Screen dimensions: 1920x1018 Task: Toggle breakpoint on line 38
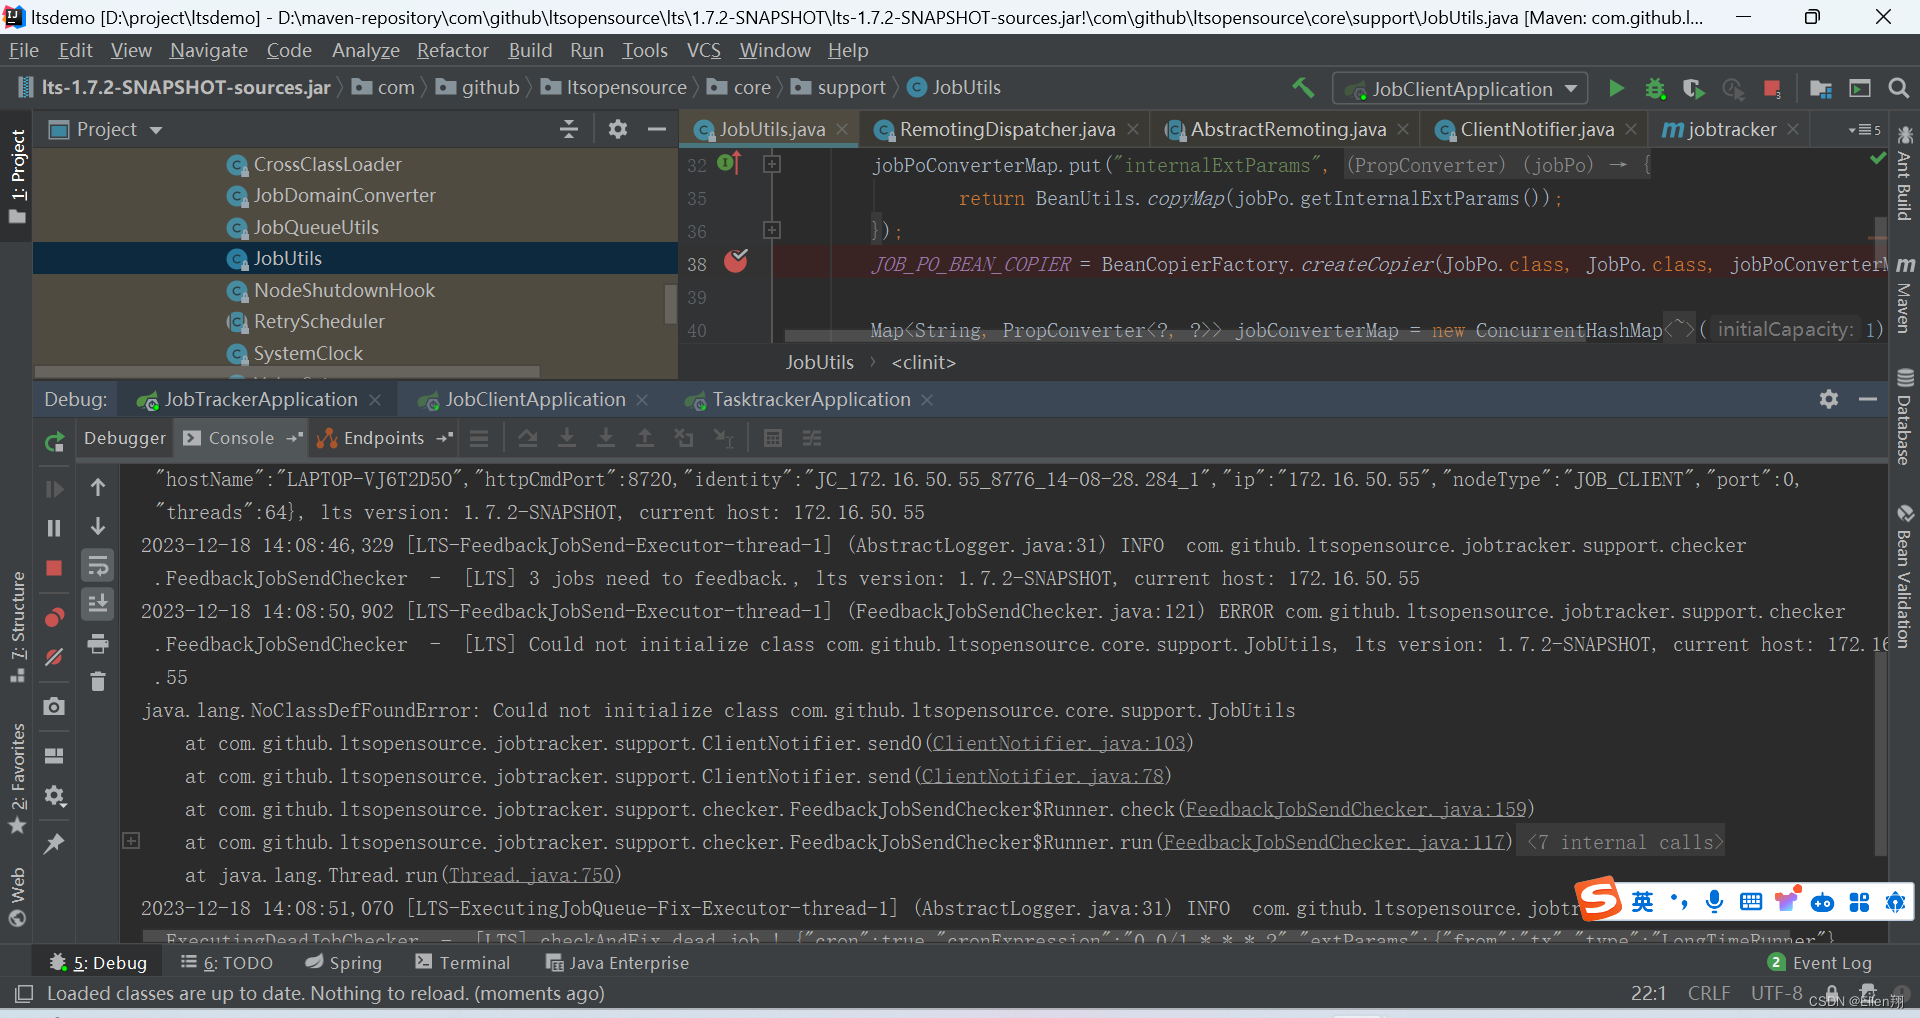point(736,262)
